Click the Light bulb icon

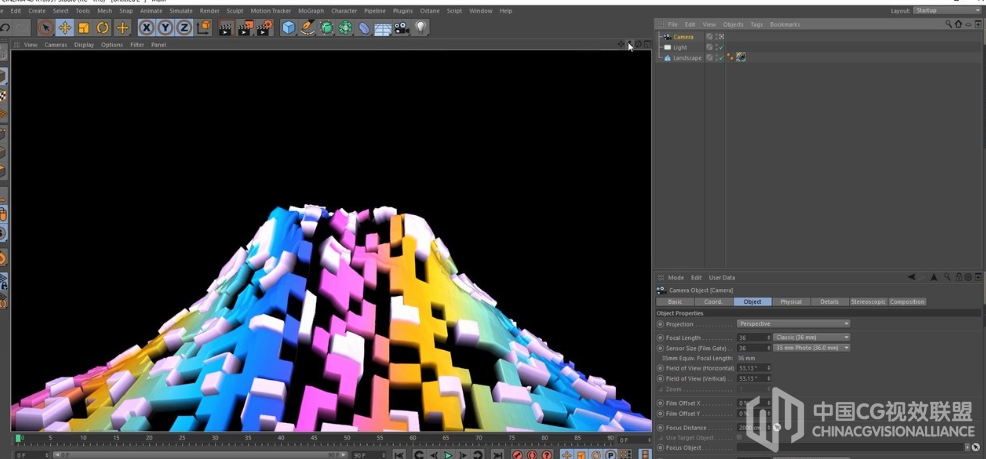point(421,28)
